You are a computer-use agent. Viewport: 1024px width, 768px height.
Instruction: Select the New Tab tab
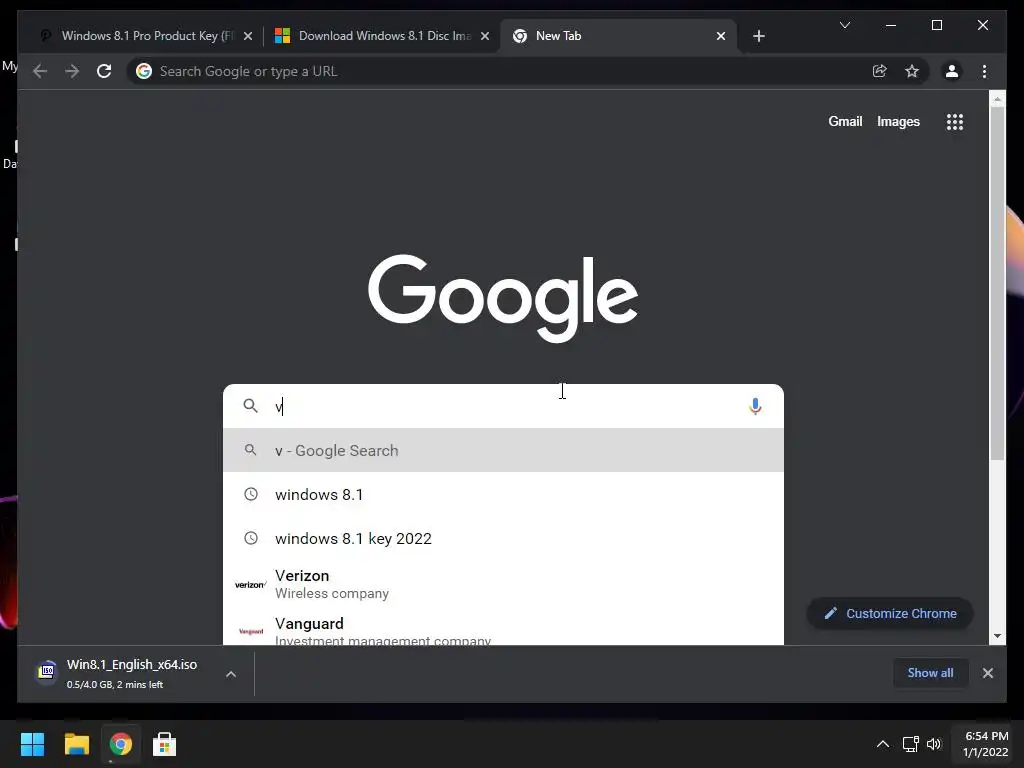coord(618,36)
